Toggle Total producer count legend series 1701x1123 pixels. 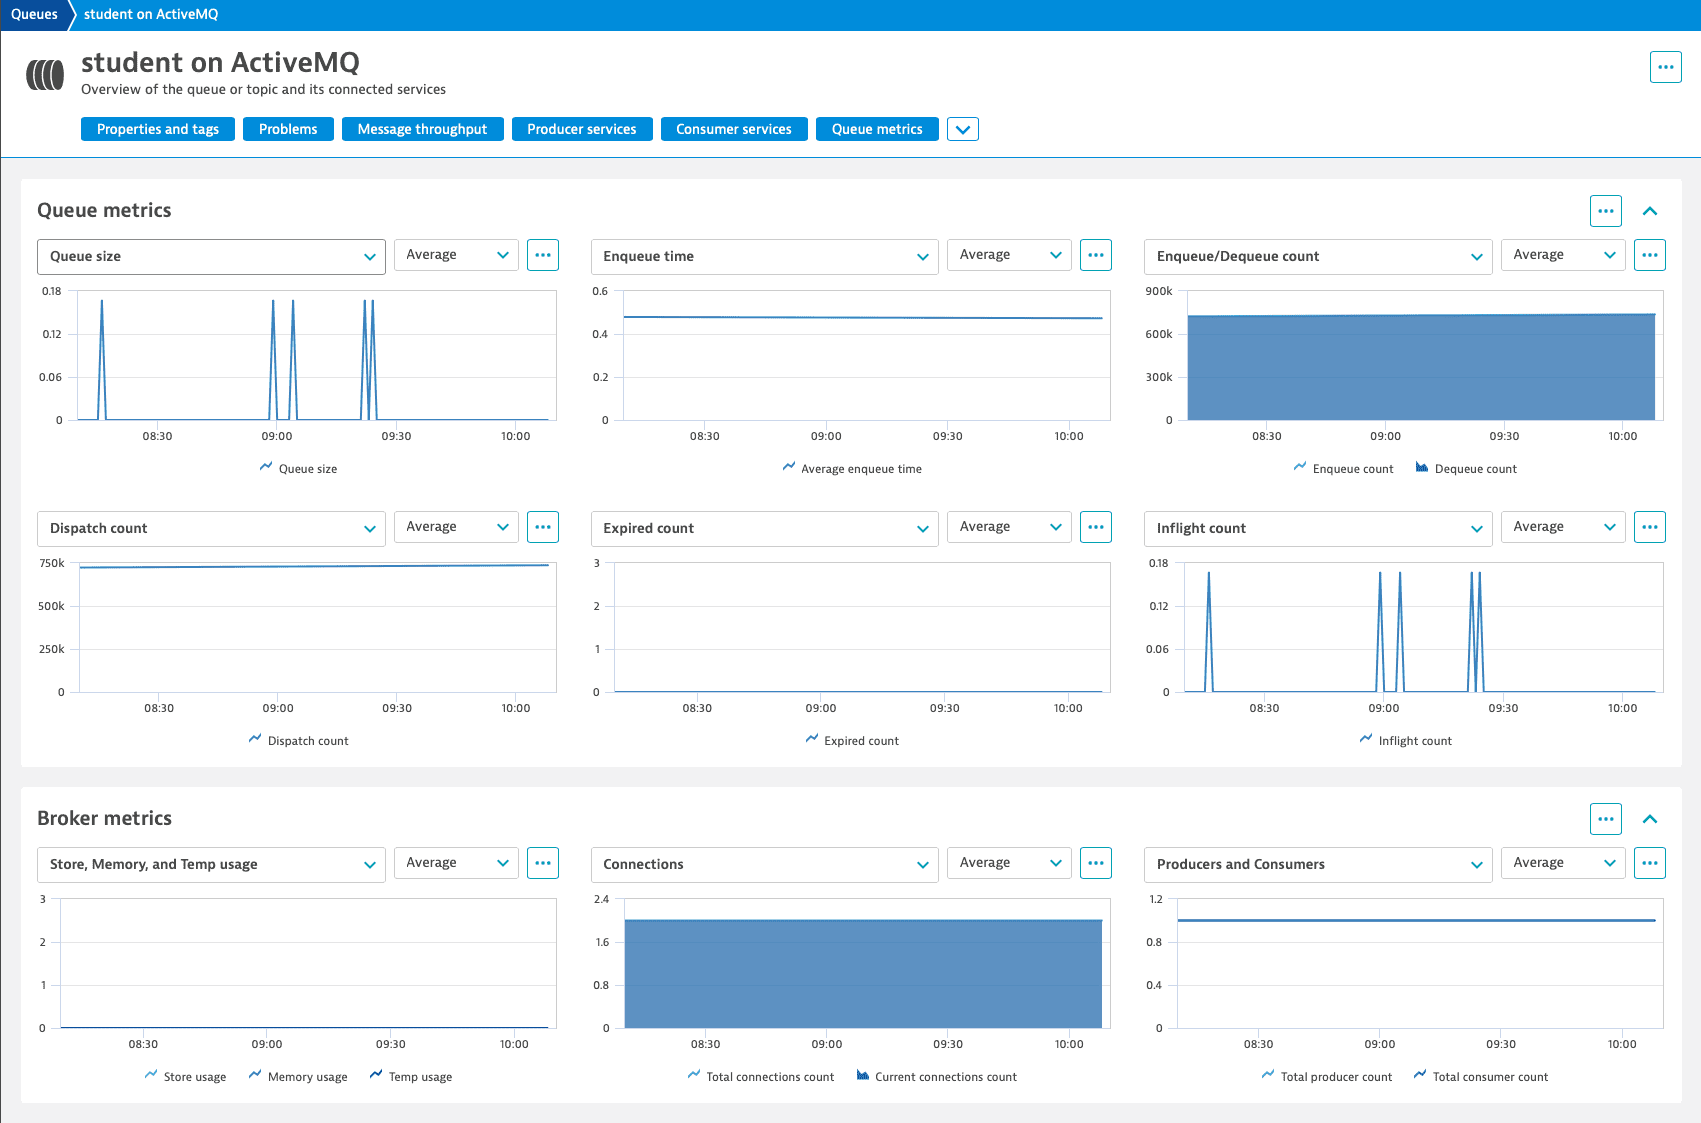(1327, 1076)
